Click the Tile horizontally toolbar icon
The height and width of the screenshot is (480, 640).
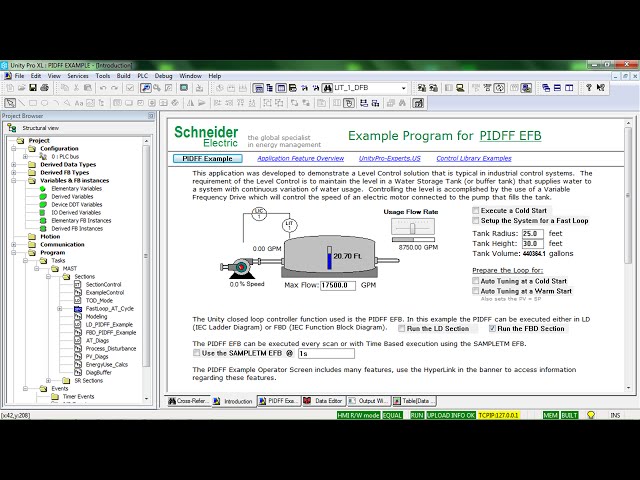[557, 88]
